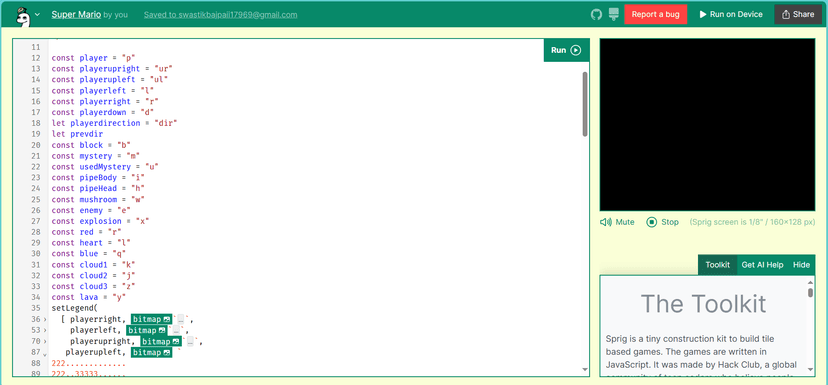This screenshot has width=828, height=385.
Task: Open dropdown next to Sprig logo
Action: [x=37, y=15]
